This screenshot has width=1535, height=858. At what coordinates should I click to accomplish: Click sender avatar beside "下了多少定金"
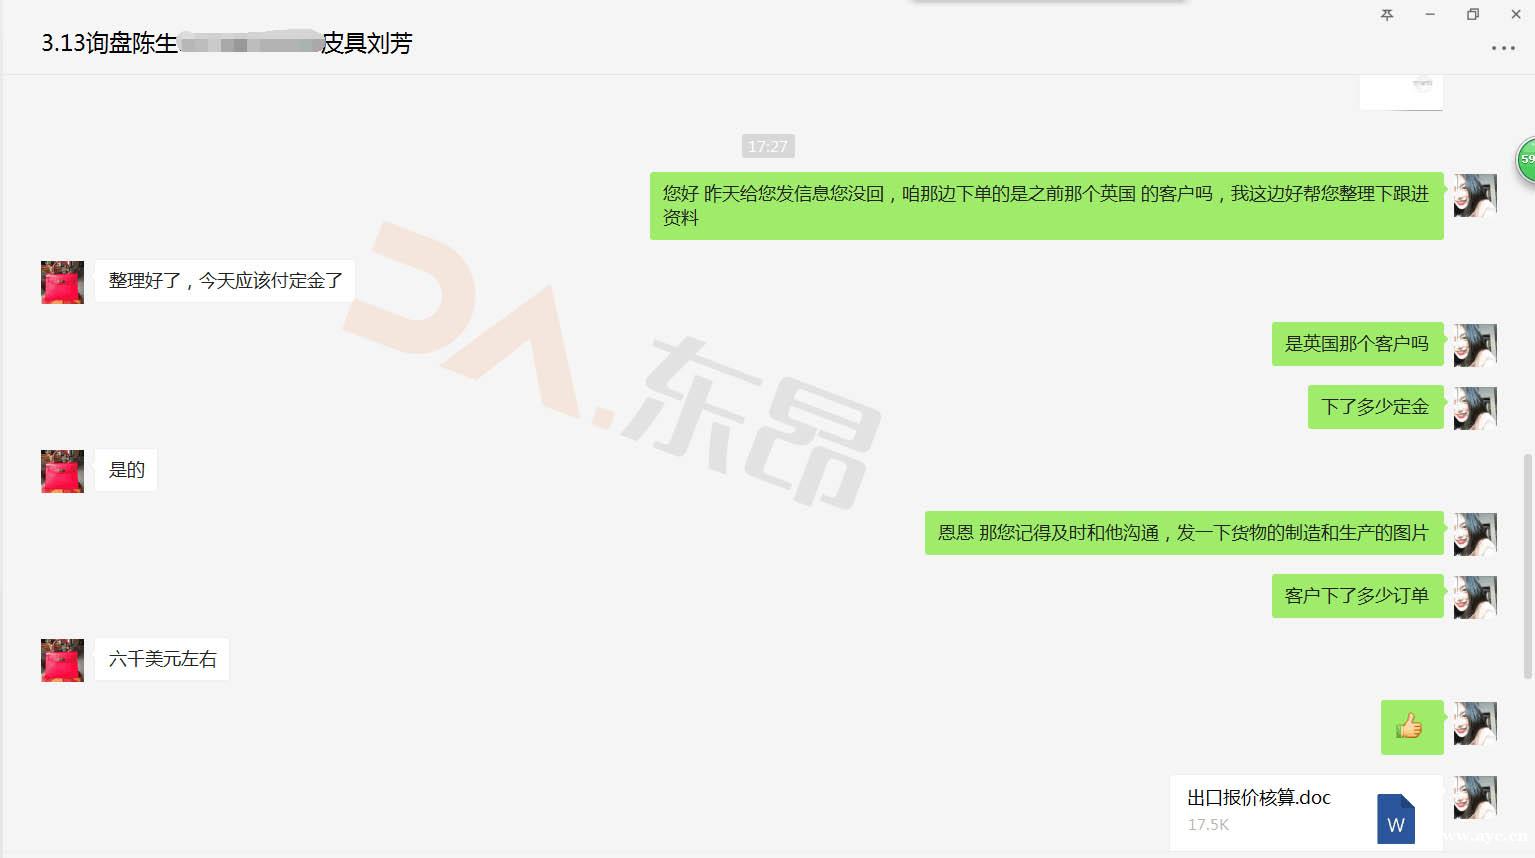(x=1474, y=408)
